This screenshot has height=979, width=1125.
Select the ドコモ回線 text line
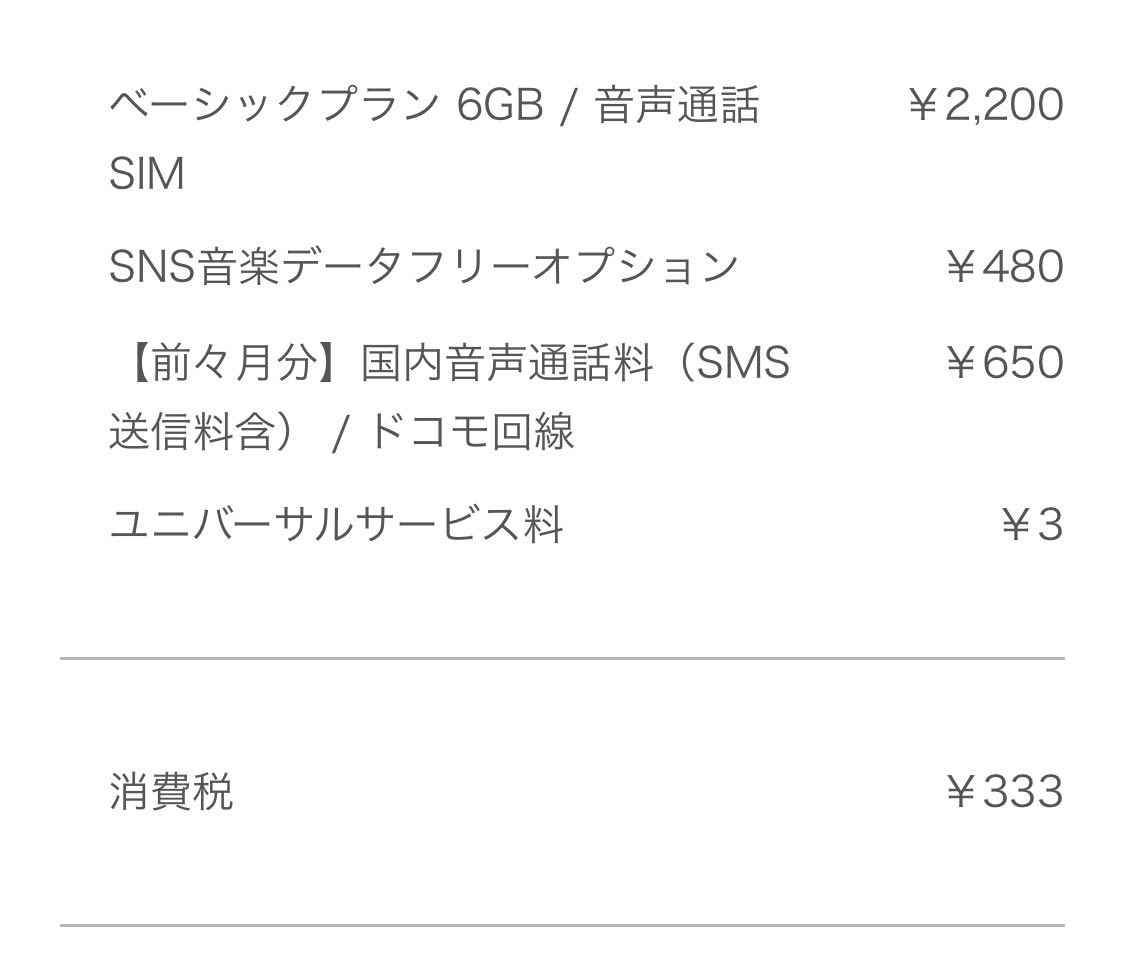click(471, 432)
